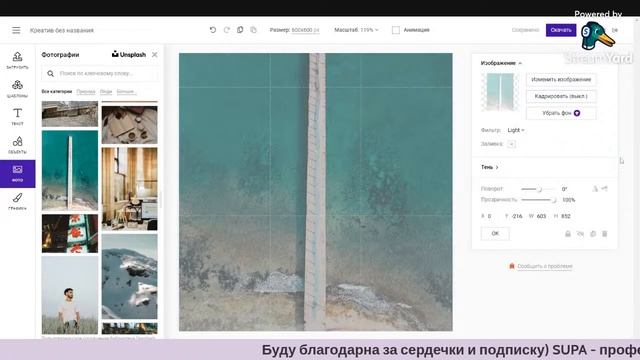Click the rotation degree value 0°
Image resolution: width=640 pixels, height=360 pixels.
(x=564, y=189)
